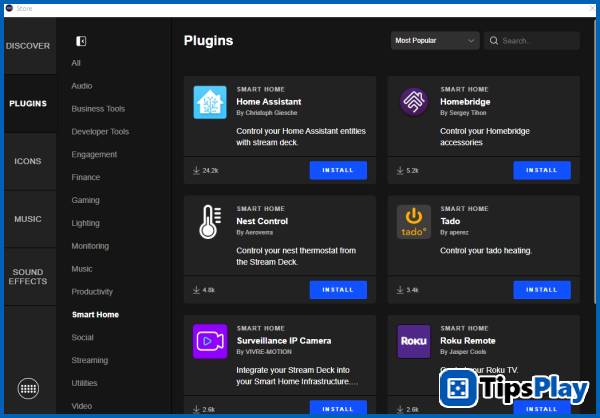
Task: Install the Surveillance IP Camera plugin
Action: tap(338, 408)
